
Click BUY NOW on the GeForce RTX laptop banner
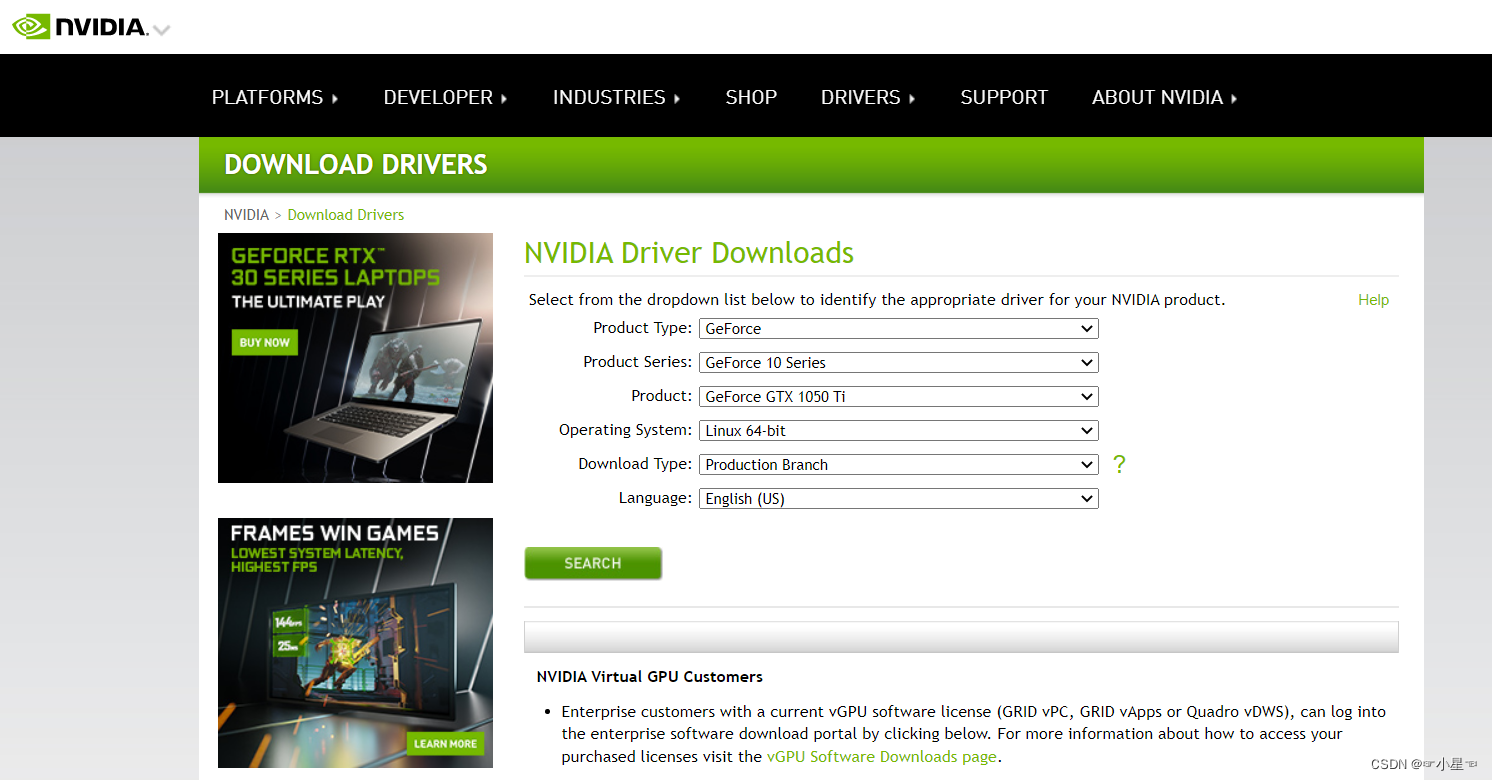coord(264,342)
